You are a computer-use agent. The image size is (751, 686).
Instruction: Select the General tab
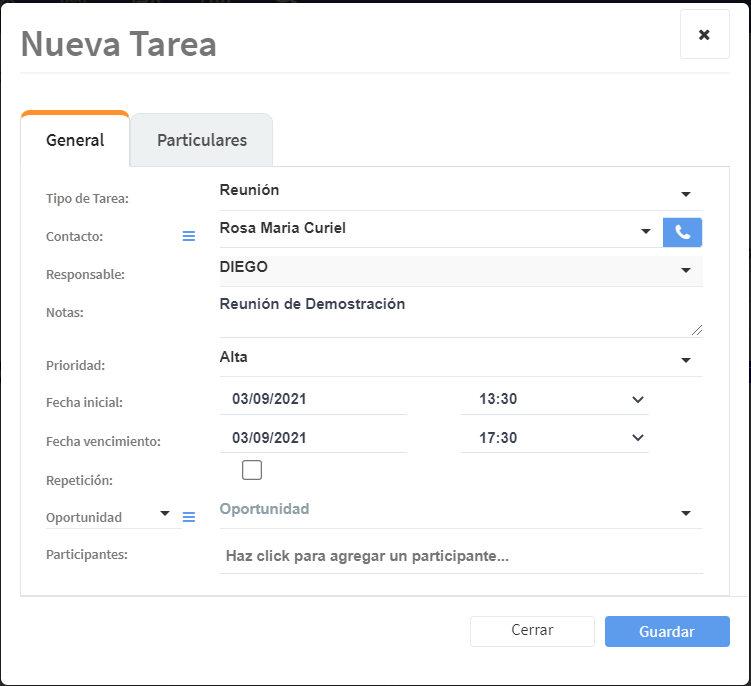(75, 140)
